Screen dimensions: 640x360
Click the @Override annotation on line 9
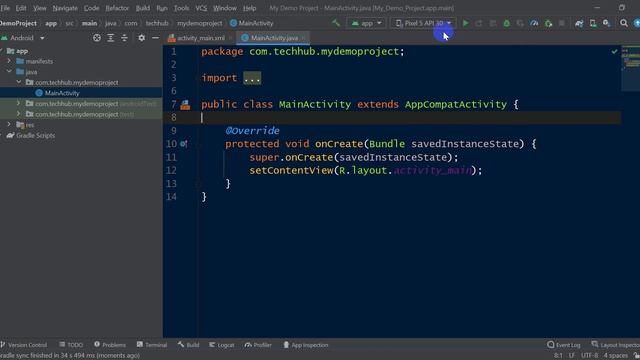tap(252, 131)
